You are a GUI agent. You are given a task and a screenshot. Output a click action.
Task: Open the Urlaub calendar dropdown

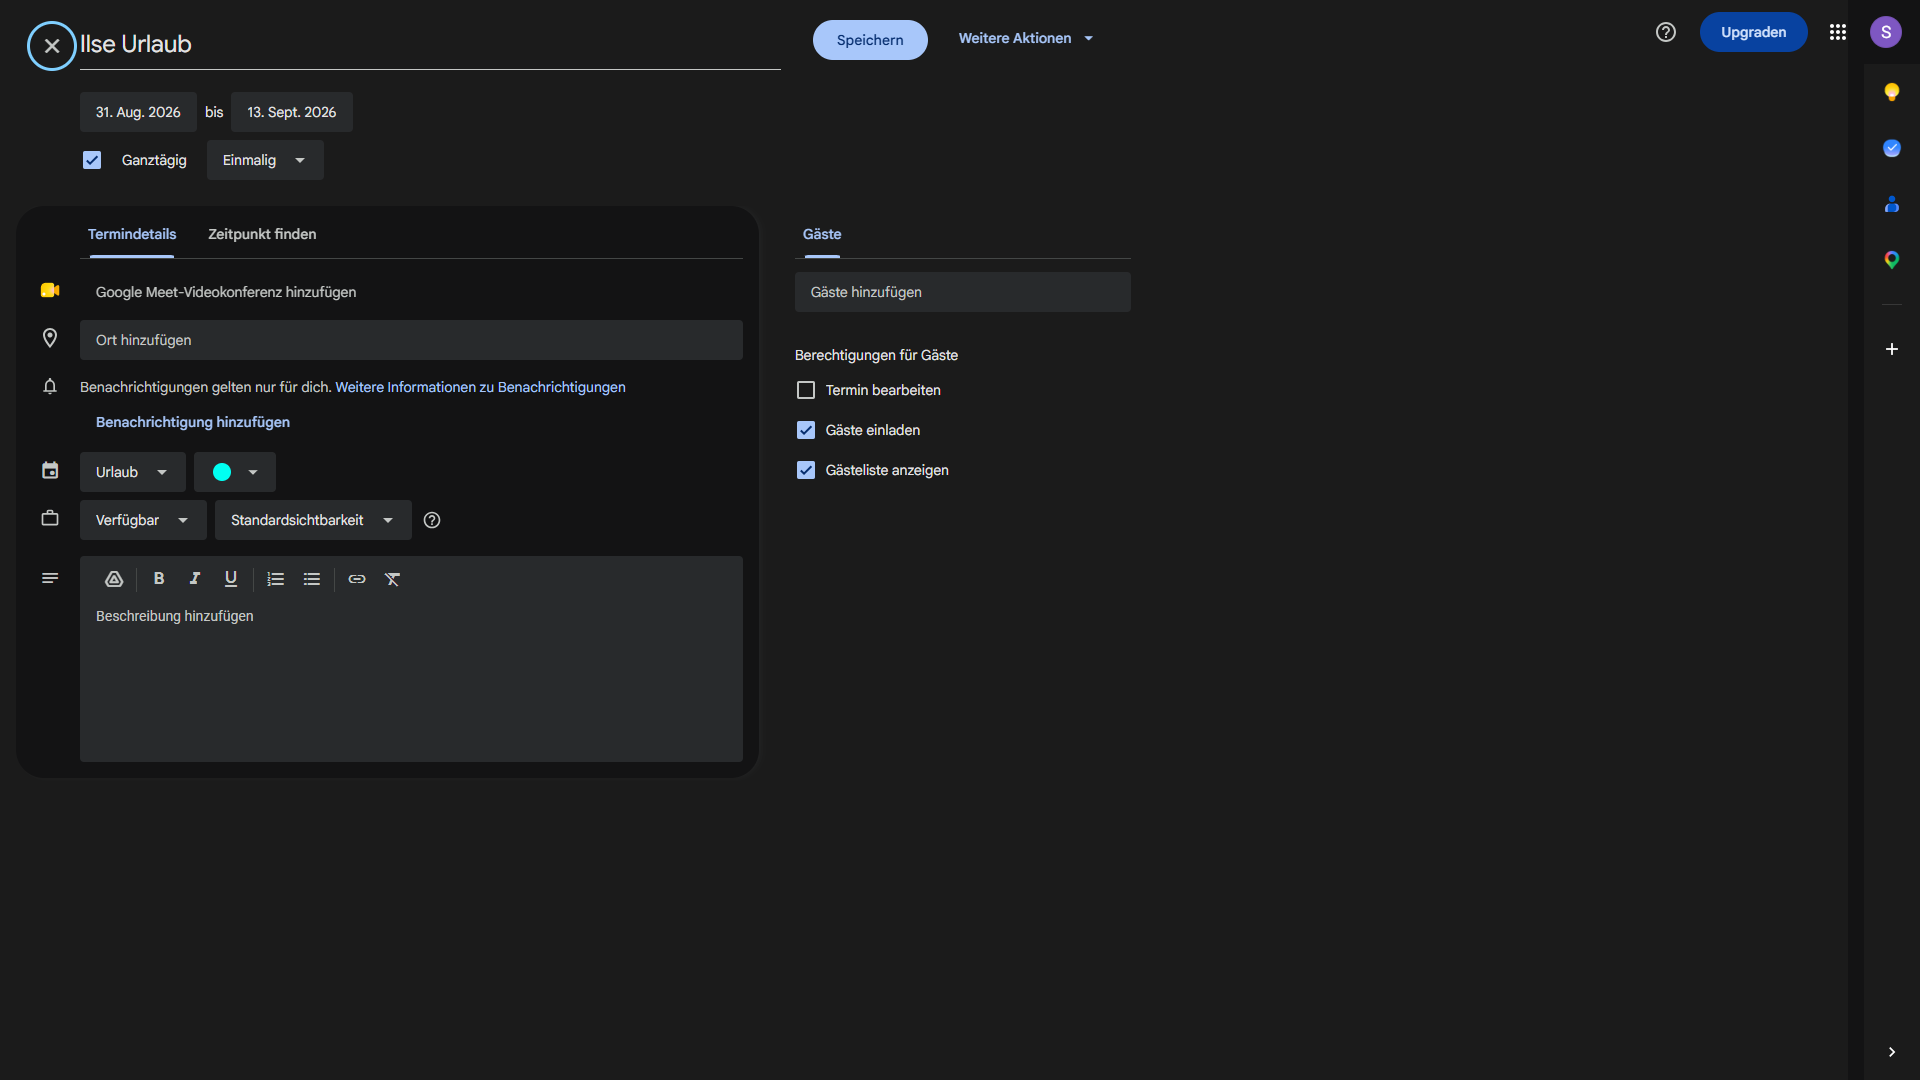[133, 472]
